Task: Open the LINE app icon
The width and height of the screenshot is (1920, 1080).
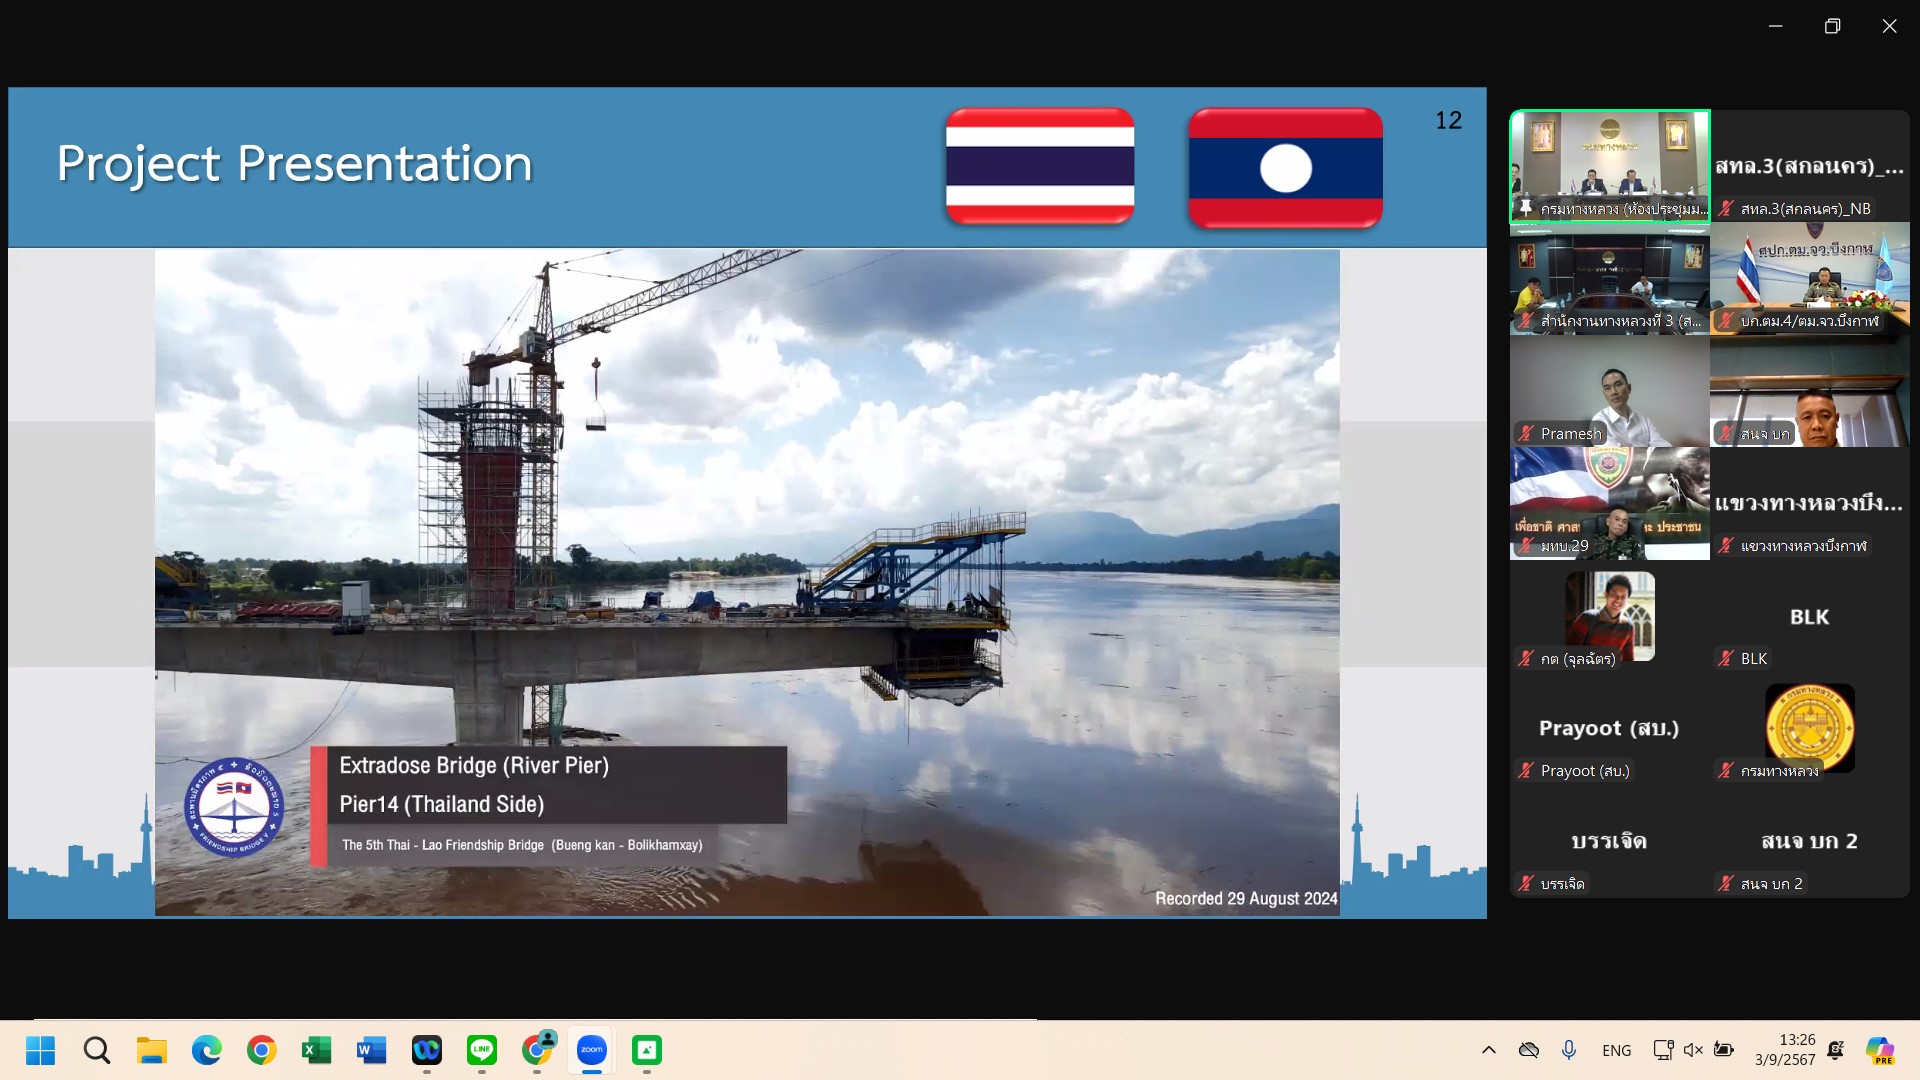Action: [482, 1050]
